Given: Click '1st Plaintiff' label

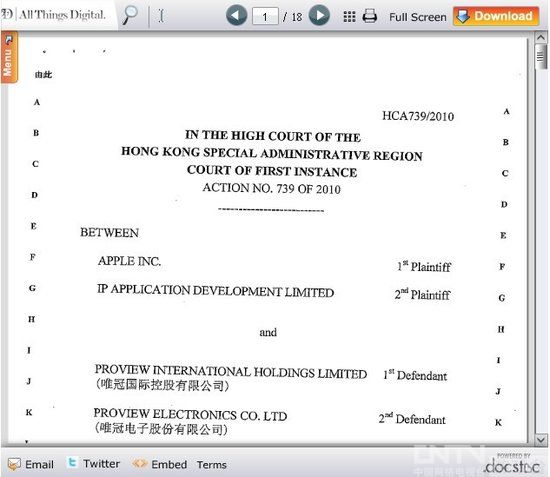Looking at the screenshot, I should pyautogui.click(x=424, y=267).
